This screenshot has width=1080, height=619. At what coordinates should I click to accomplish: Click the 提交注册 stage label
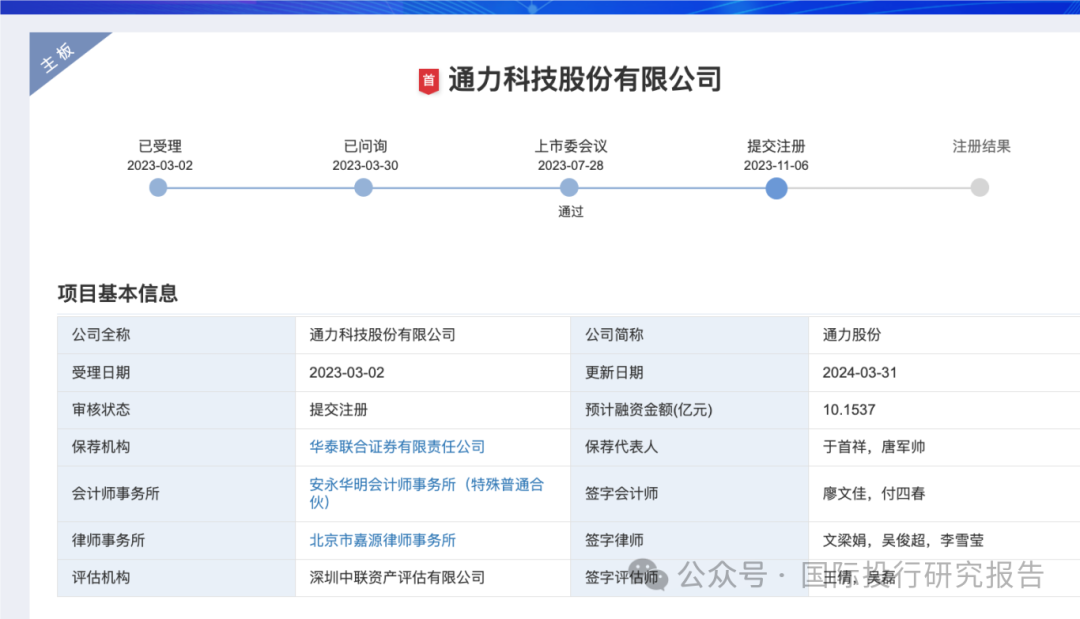tap(776, 146)
